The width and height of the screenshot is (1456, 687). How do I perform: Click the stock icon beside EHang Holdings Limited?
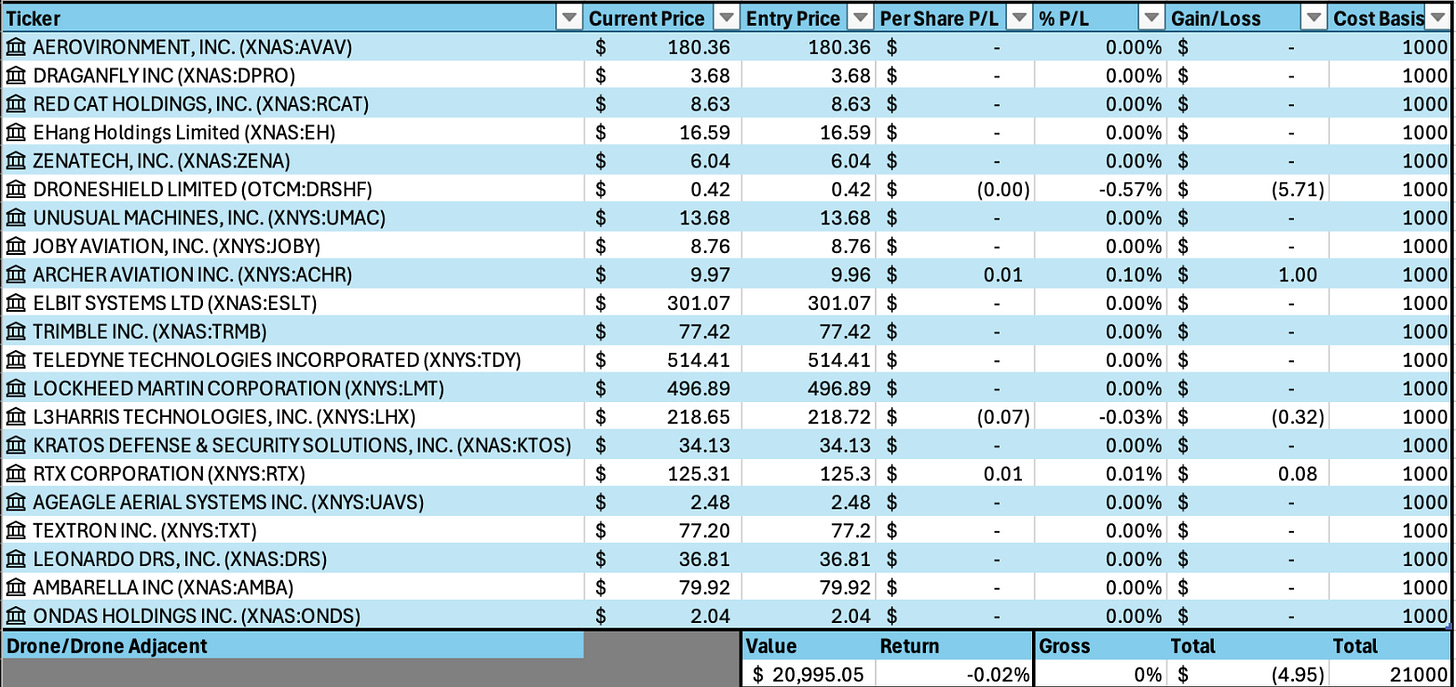coord(15,132)
